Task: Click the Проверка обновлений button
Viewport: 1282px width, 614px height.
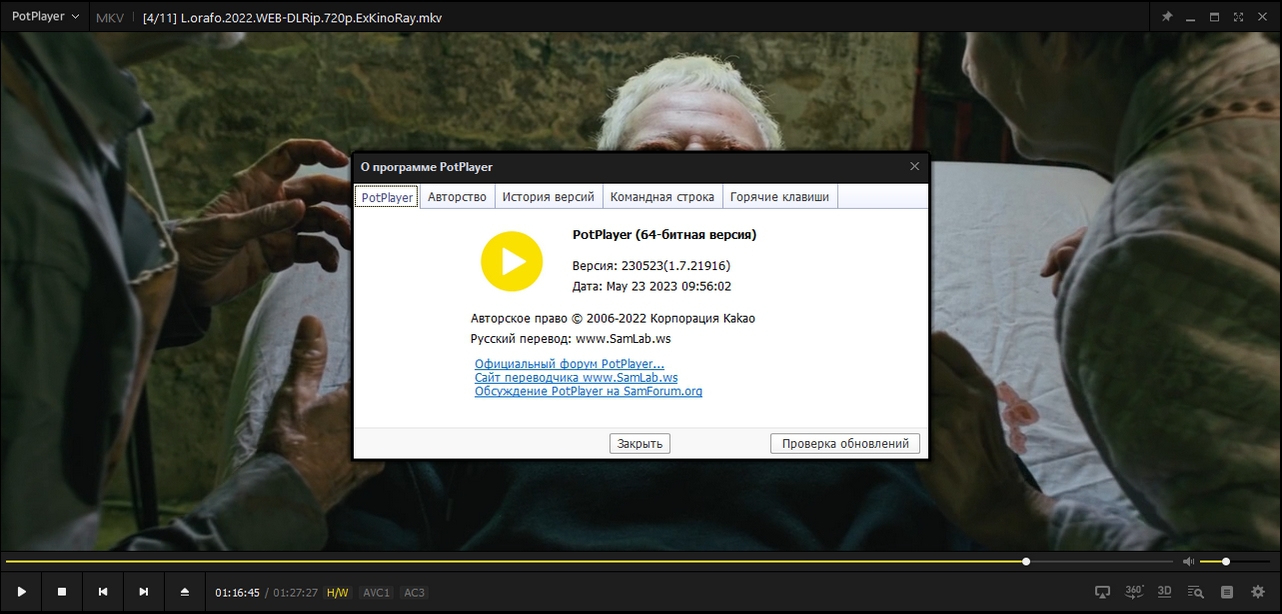Action: coord(845,443)
